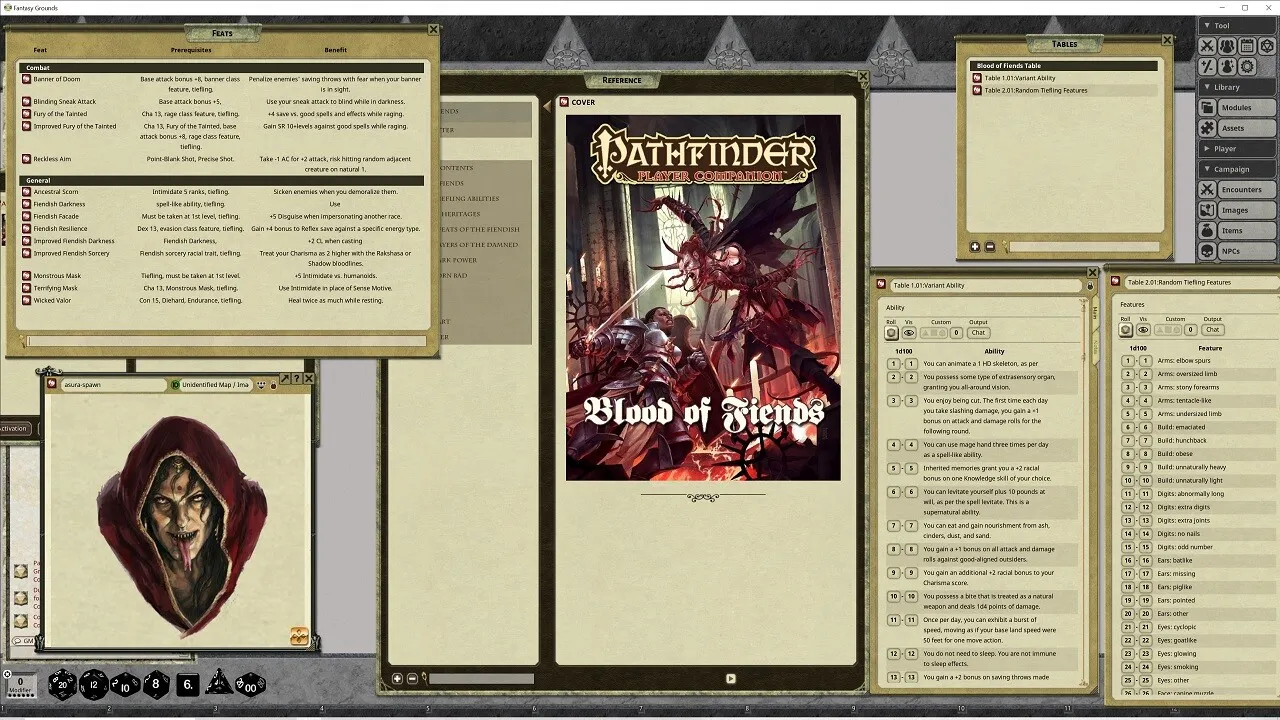Click the help question mark on asura-spawn window

click(297, 379)
